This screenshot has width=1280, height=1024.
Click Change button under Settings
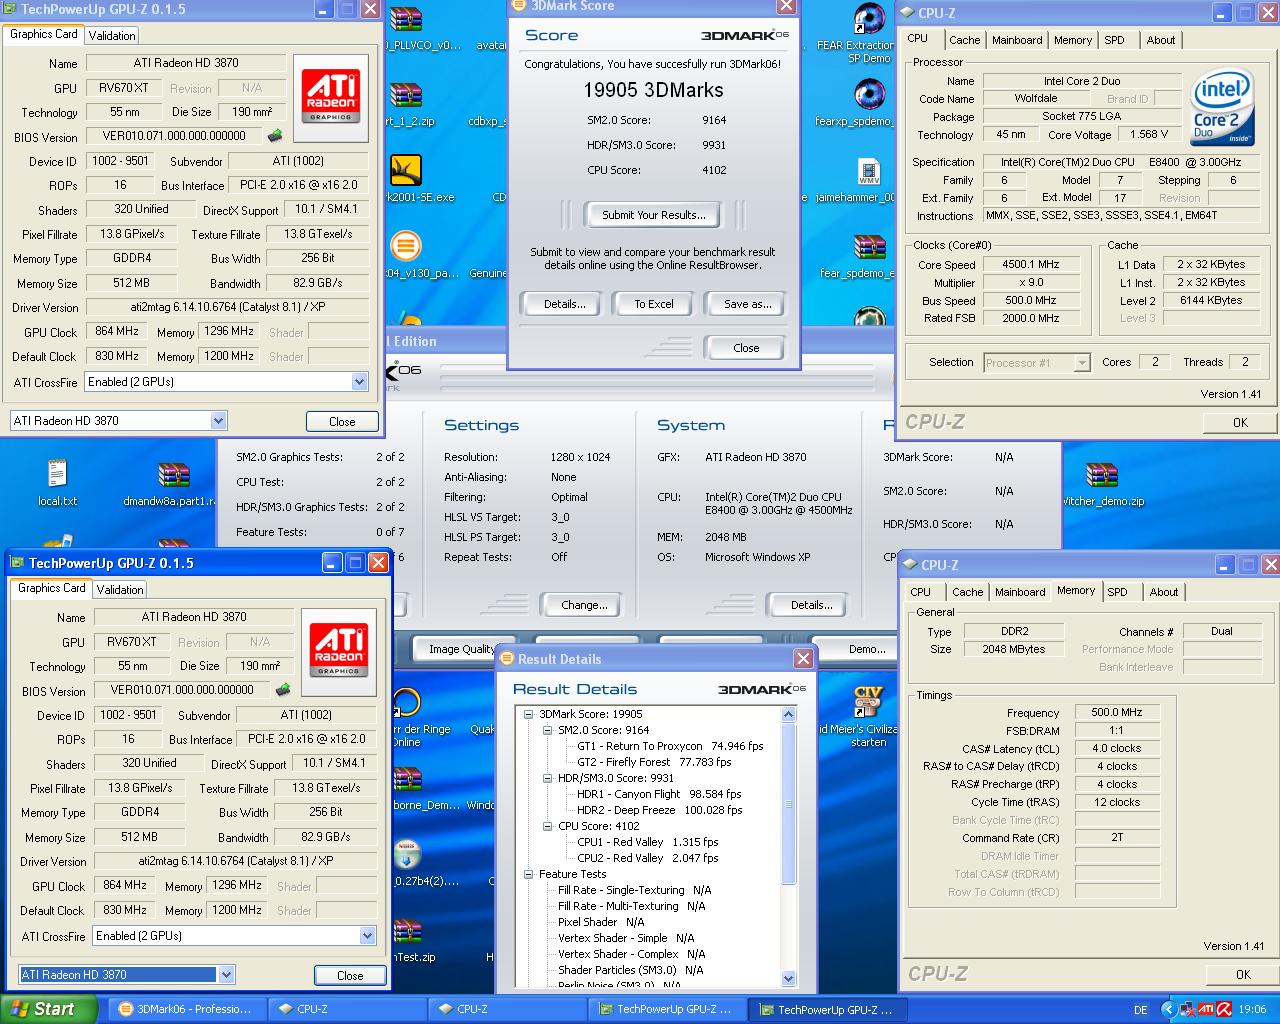[584, 605]
